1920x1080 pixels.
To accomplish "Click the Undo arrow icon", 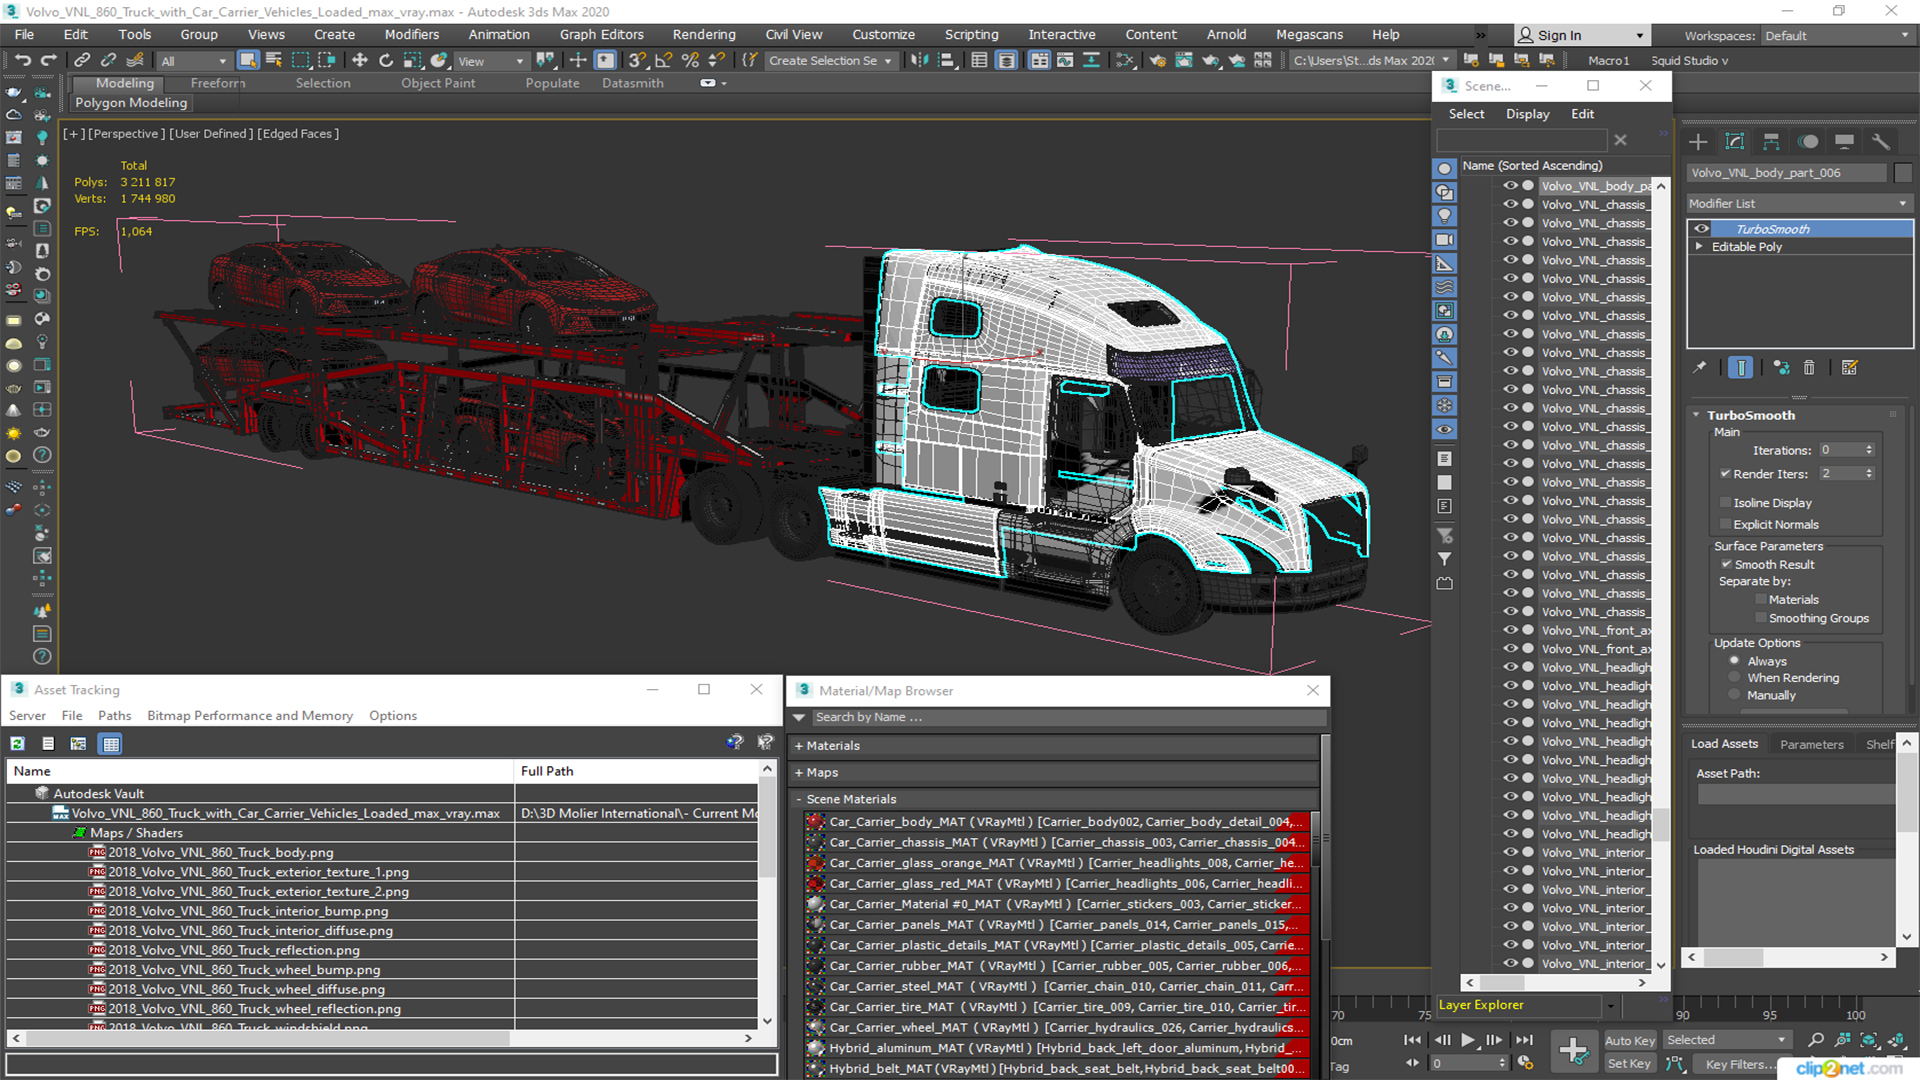I will tap(22, 60).
